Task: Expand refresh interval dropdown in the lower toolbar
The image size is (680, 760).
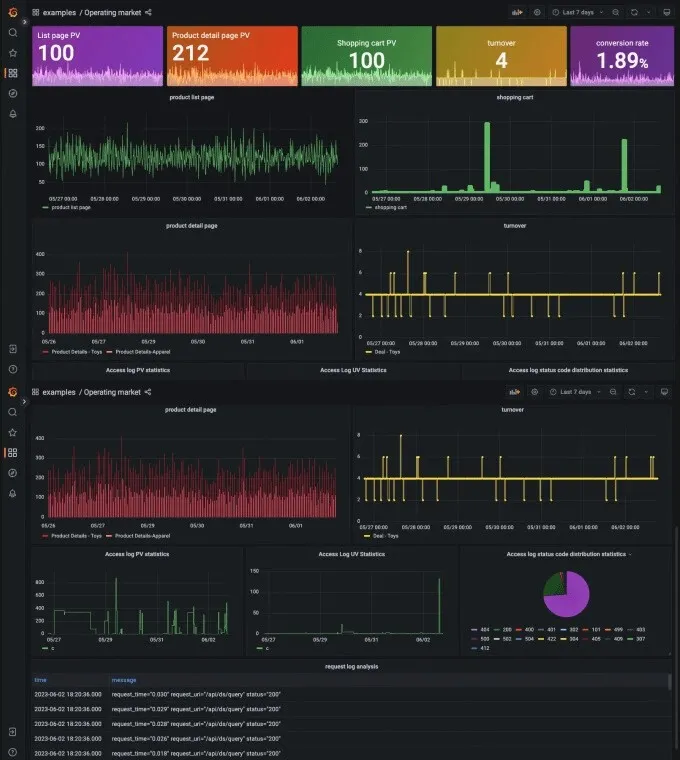Action: (x=646, y=392)
